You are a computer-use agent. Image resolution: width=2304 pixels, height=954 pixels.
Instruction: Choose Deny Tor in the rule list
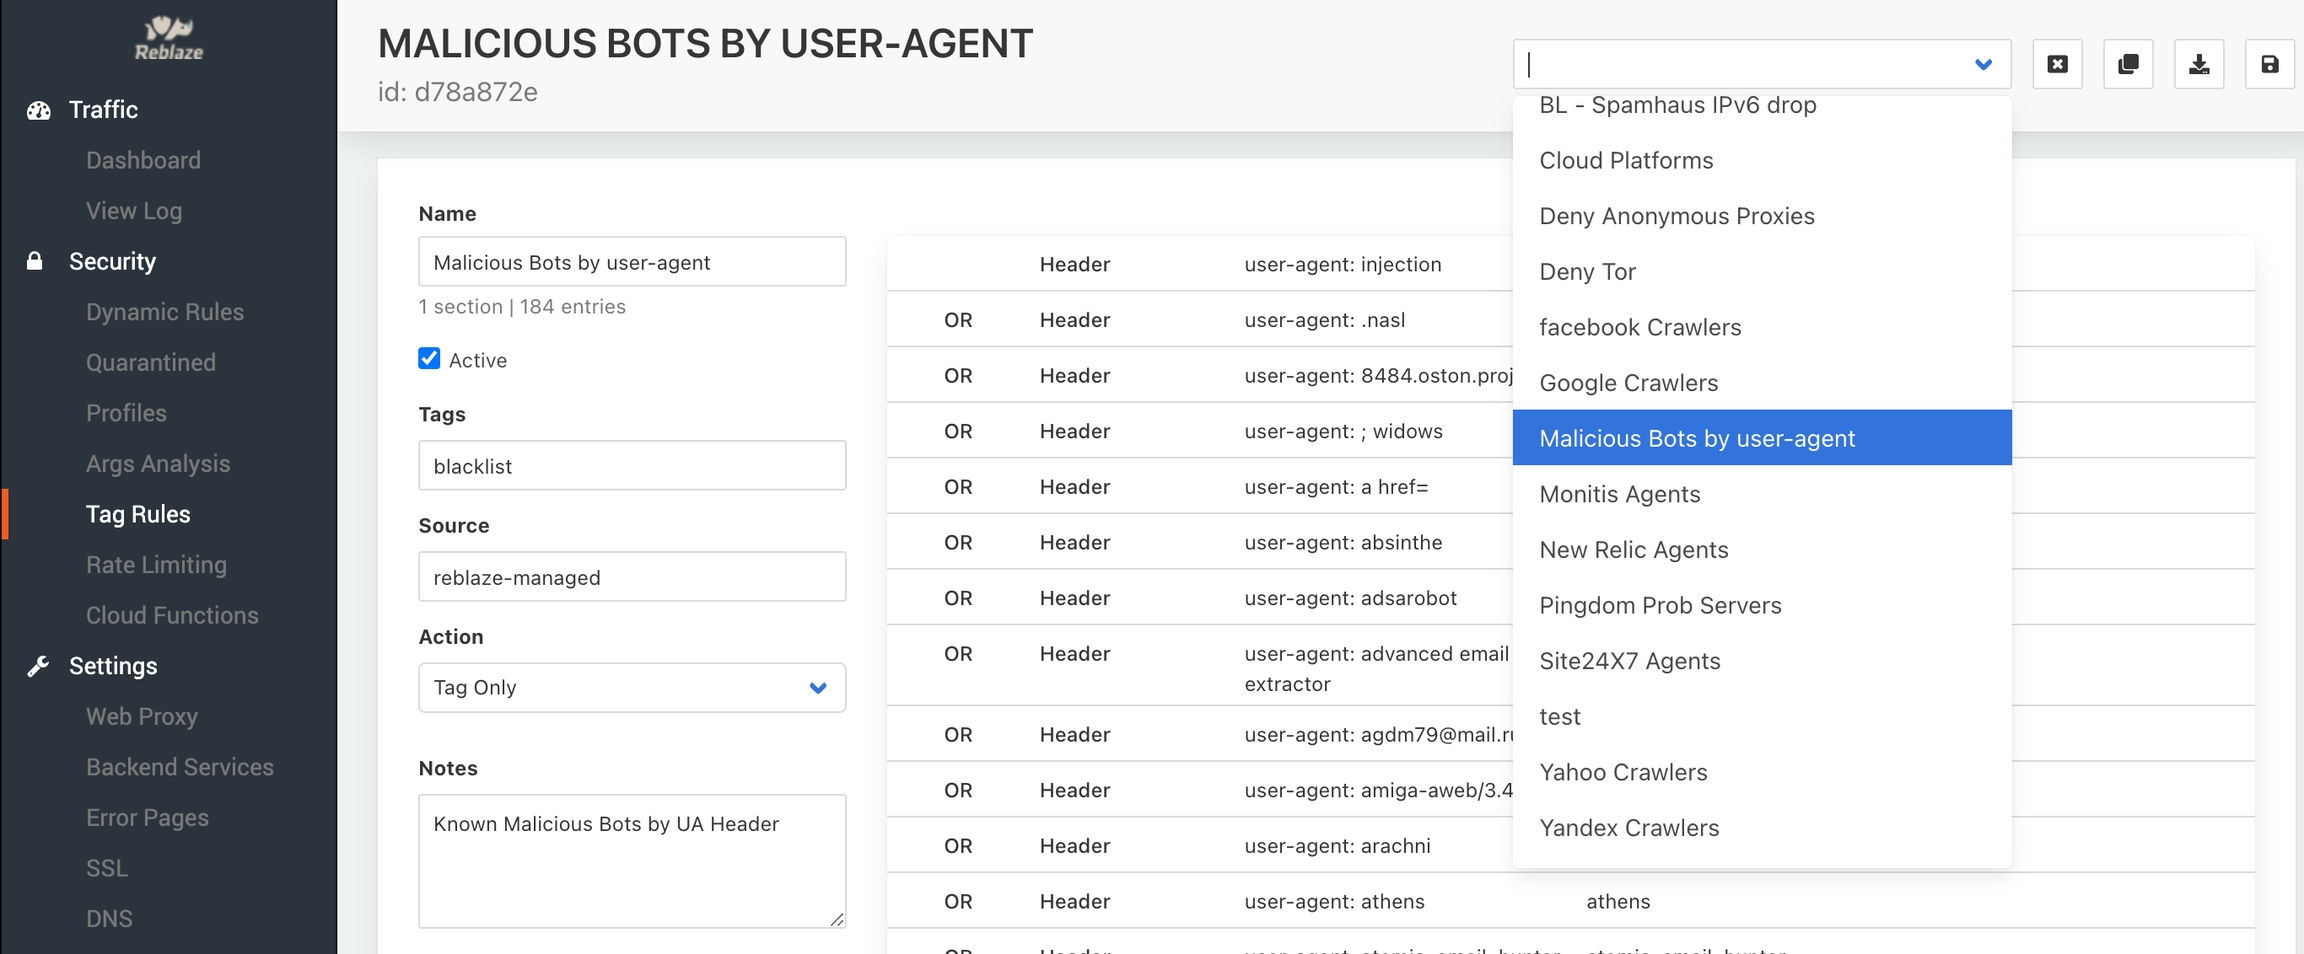pyautogui.click(x=1587, y=272)
